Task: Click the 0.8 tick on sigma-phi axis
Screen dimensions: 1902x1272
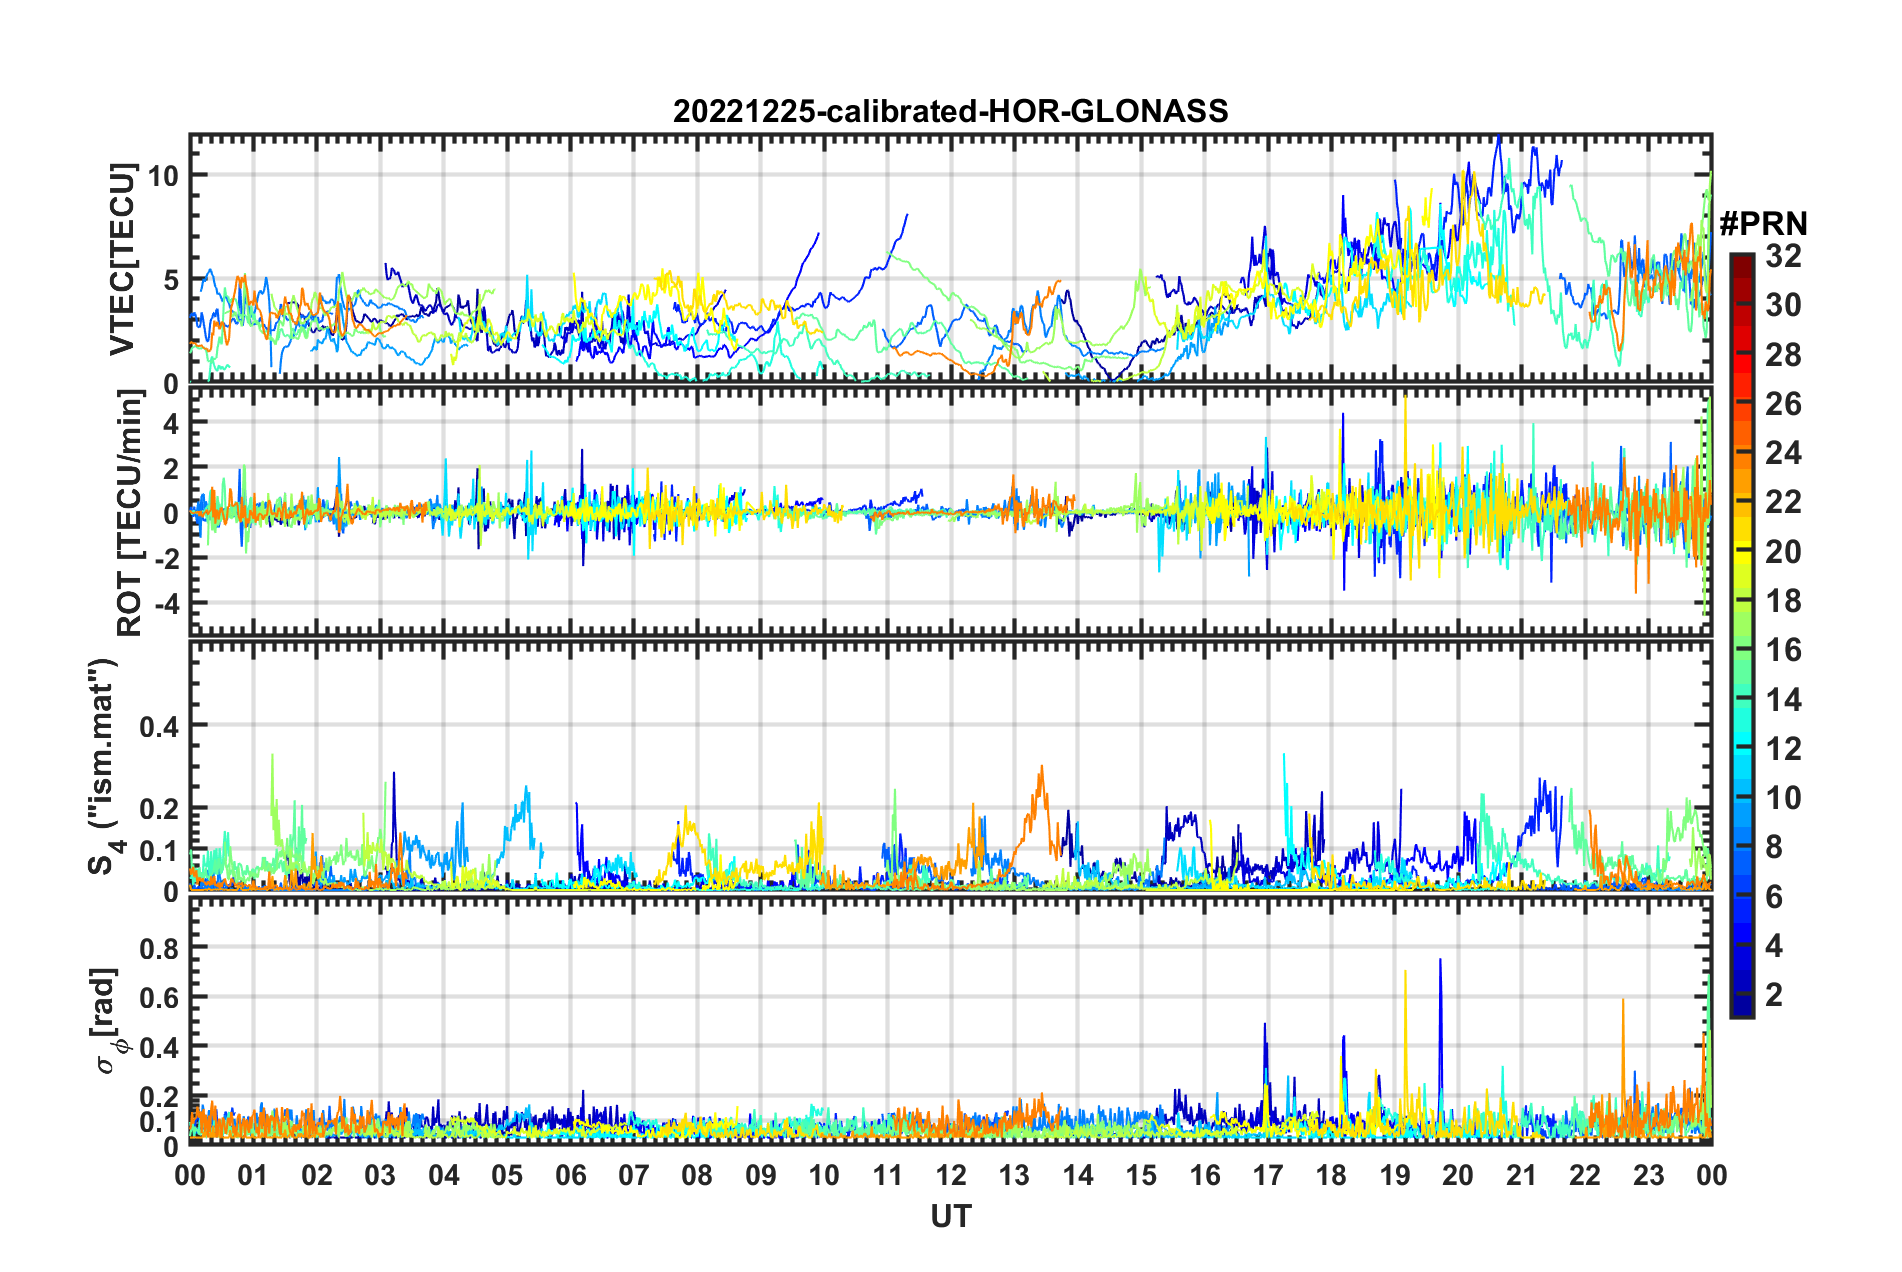Action: (x=158, y=947)
